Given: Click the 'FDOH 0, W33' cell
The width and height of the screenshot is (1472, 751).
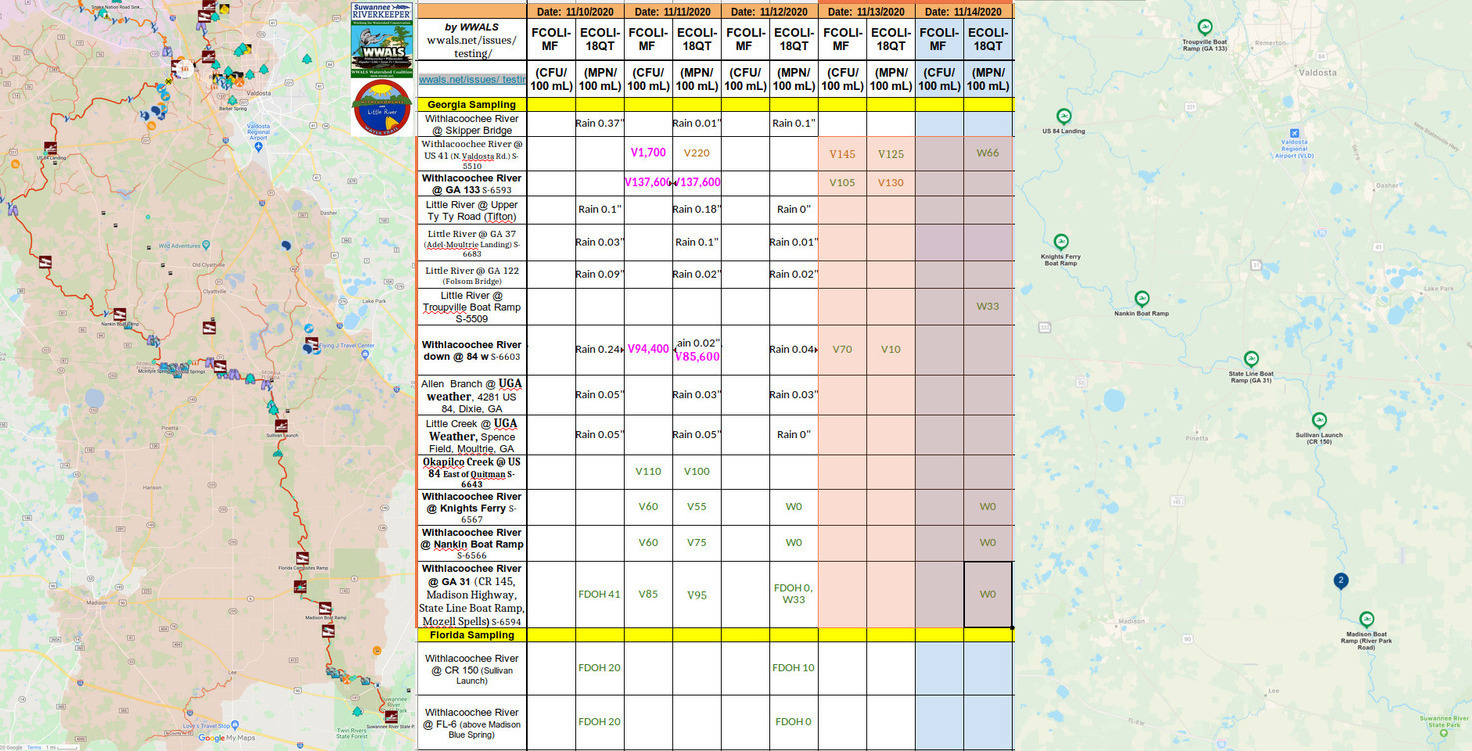Looking at the screenshot, I should (x=794, y=594).
